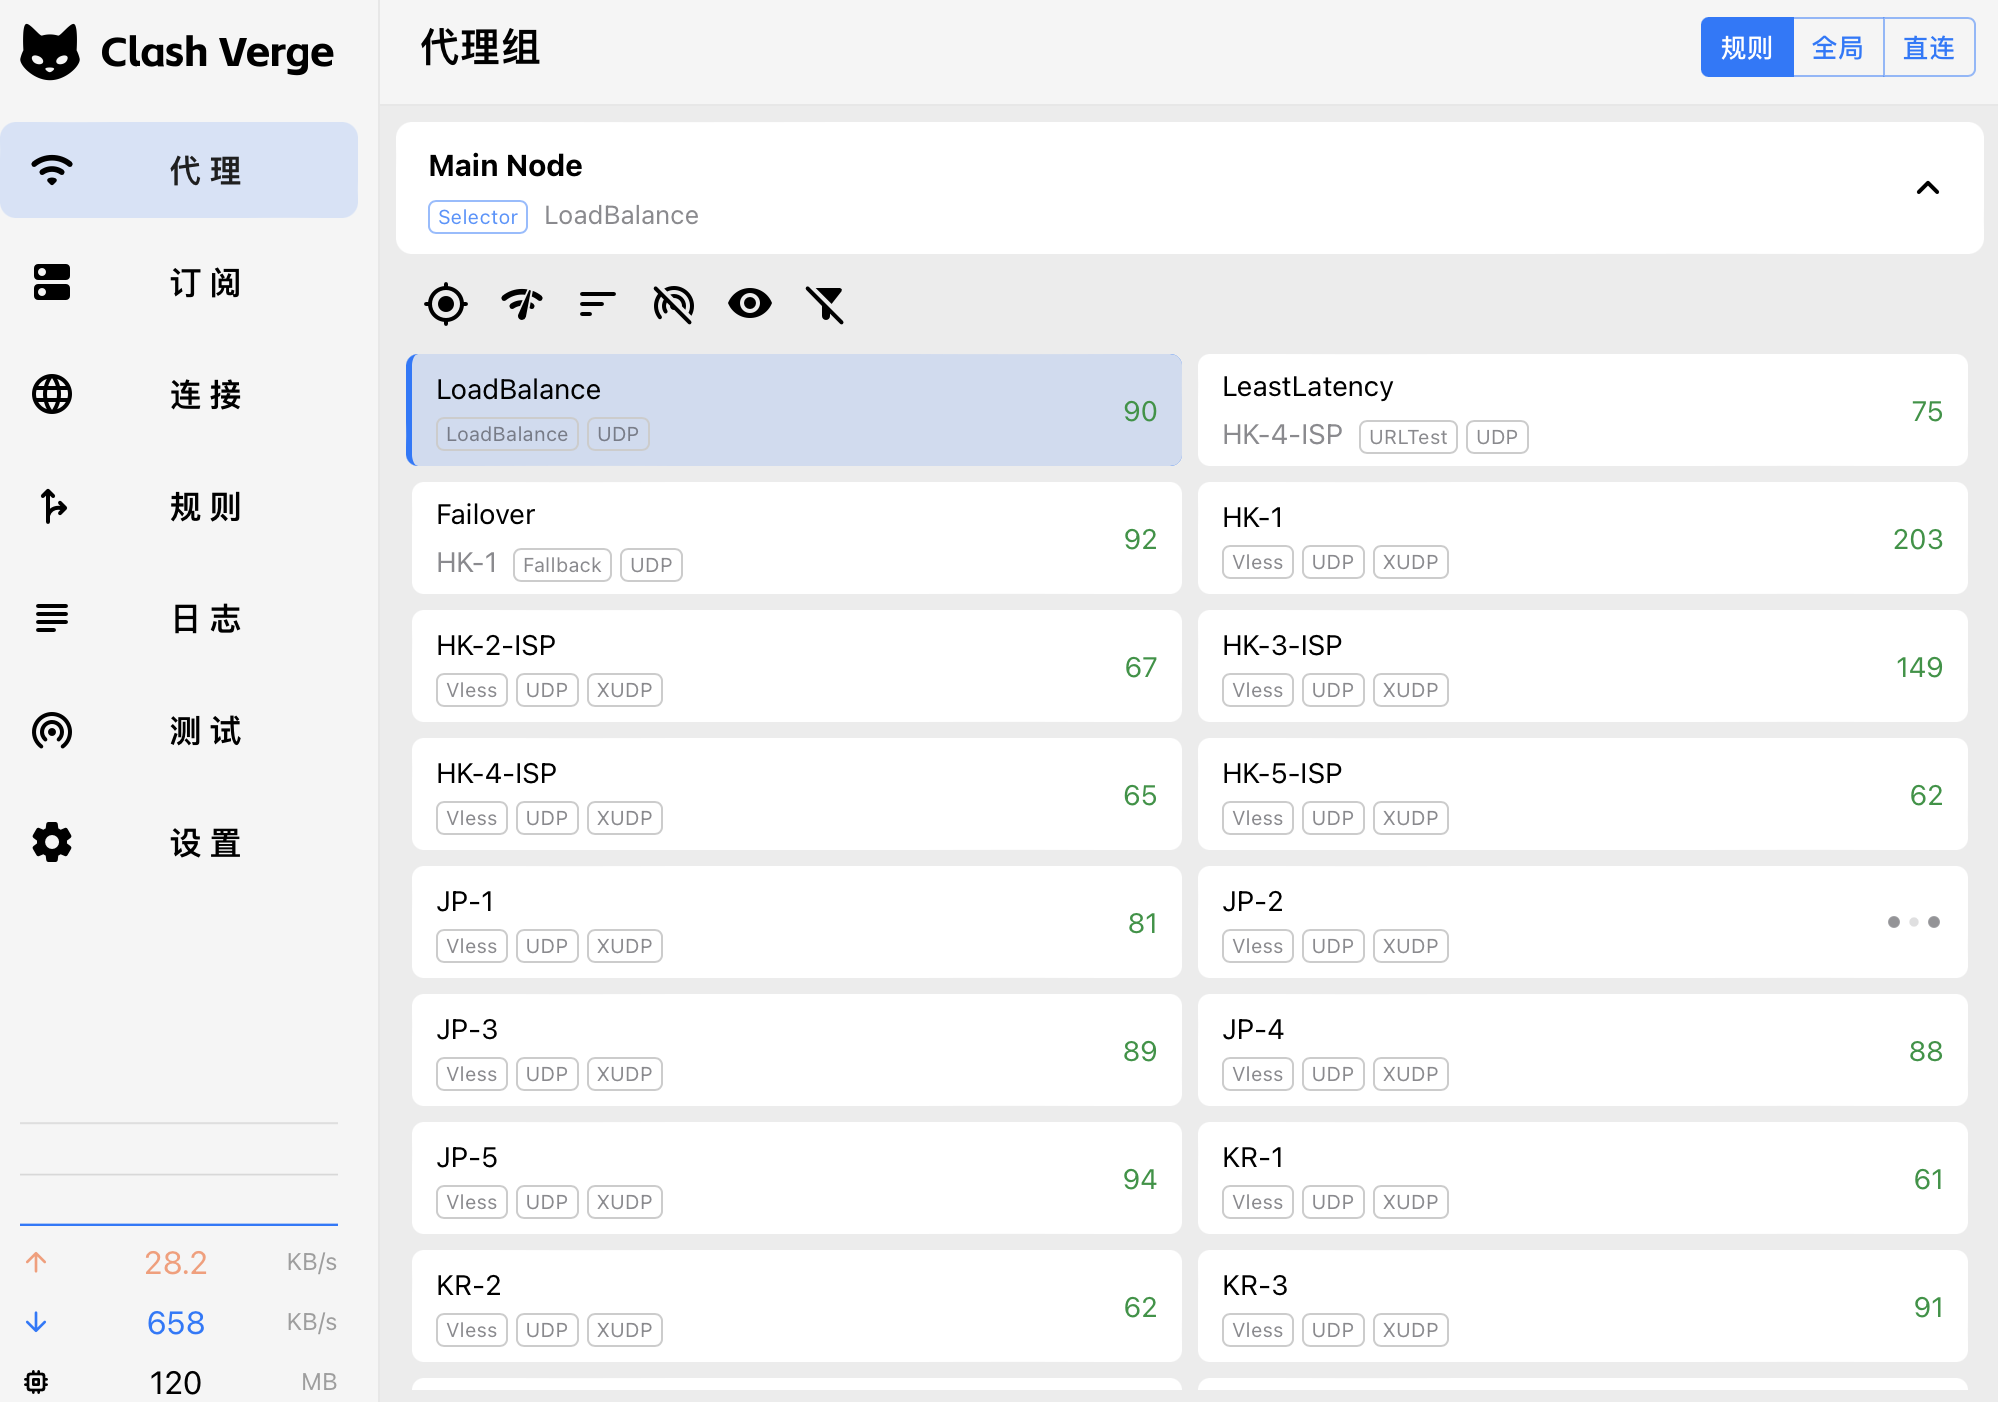Click the JP-2 loading dots indicator
The width and height of the screenshot is (1998, 1402).
tap(1913, 922)
